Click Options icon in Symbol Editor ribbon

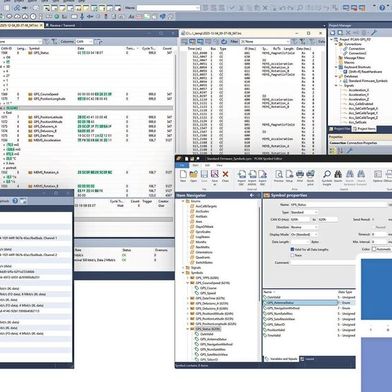pos(378,174)
